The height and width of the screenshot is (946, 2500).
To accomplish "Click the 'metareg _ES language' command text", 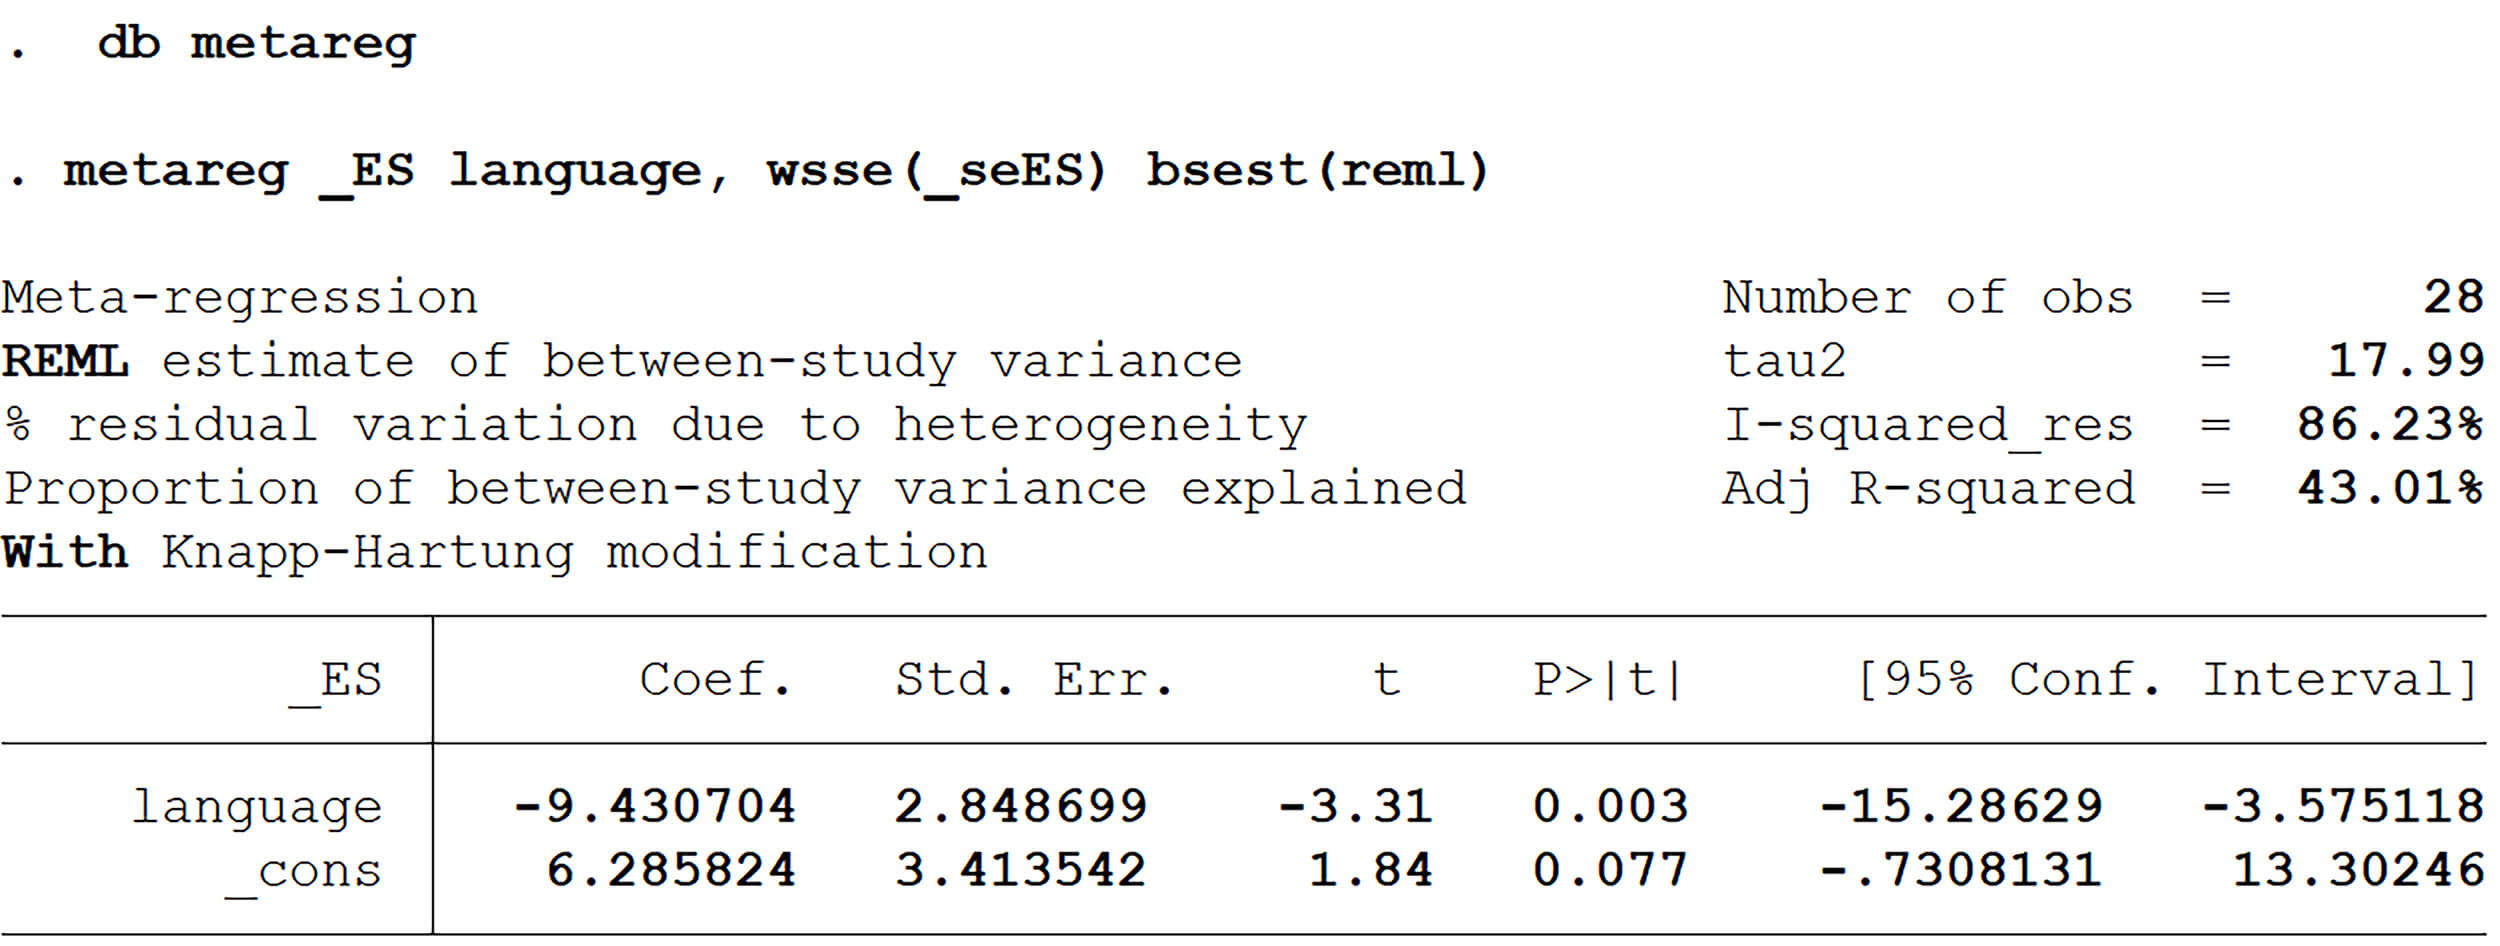I will tap(380, 171).
